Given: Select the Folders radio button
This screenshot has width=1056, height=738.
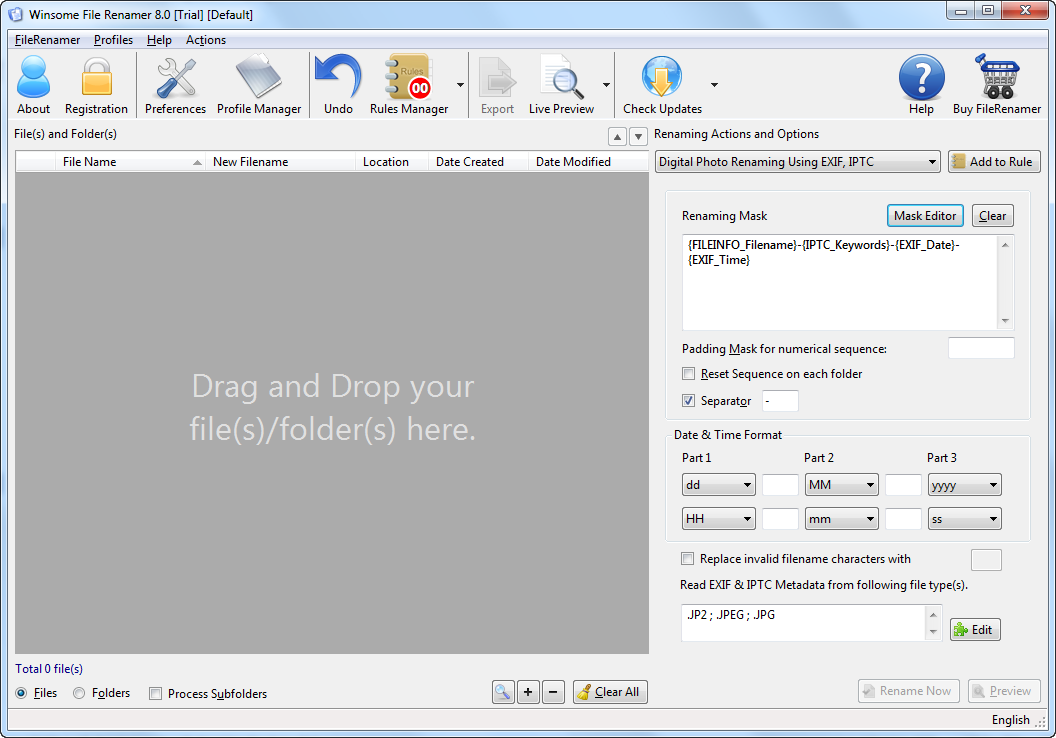Looking at the screenshot, I should tap(79, 693).
